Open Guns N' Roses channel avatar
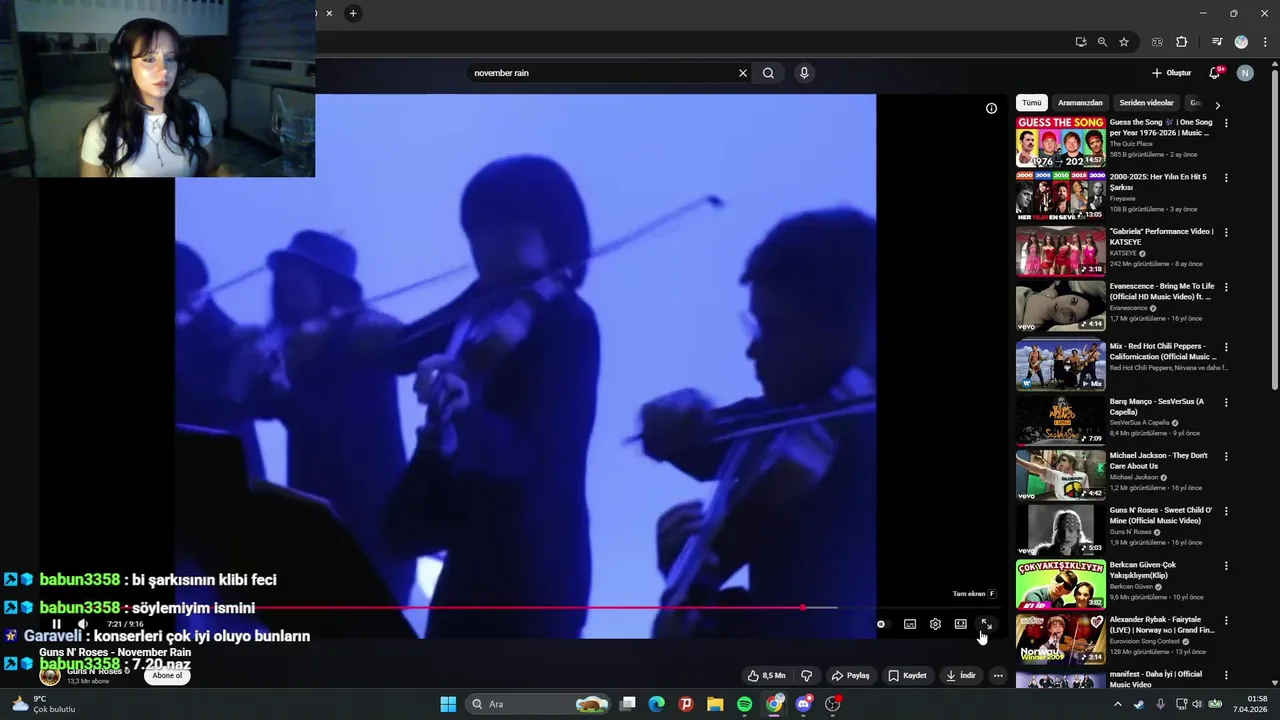The height and width of the screenshot is (720, 1280). [x=50, y=675]
